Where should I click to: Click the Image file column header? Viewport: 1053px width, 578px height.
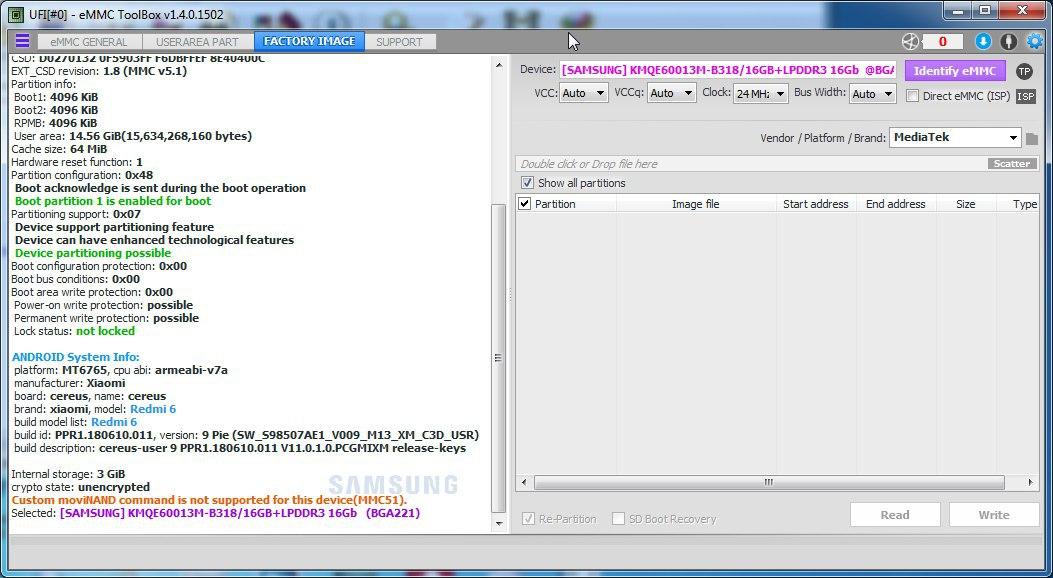tap(696, 204)
